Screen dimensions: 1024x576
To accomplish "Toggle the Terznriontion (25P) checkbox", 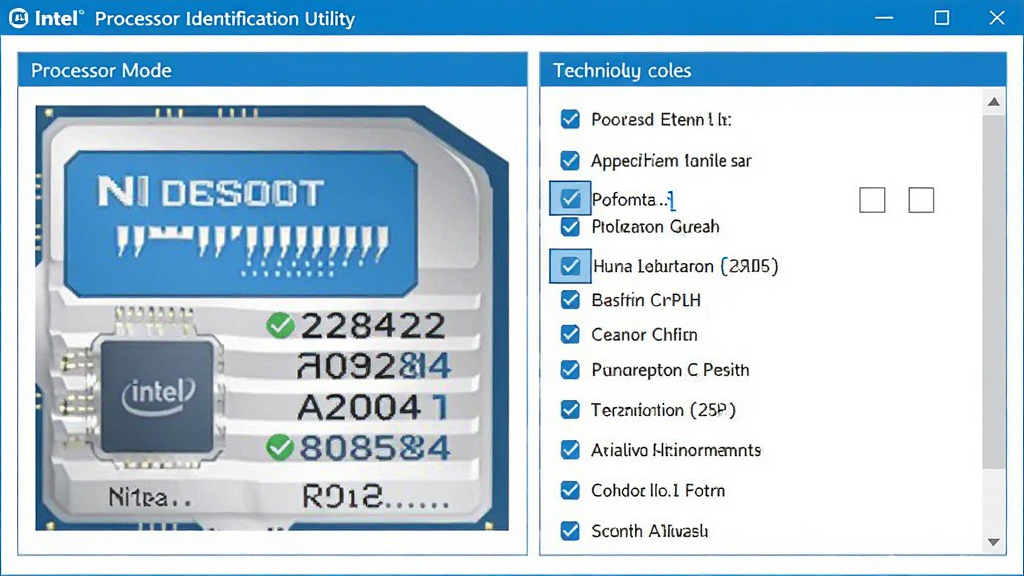I will (x=570, y=409).
